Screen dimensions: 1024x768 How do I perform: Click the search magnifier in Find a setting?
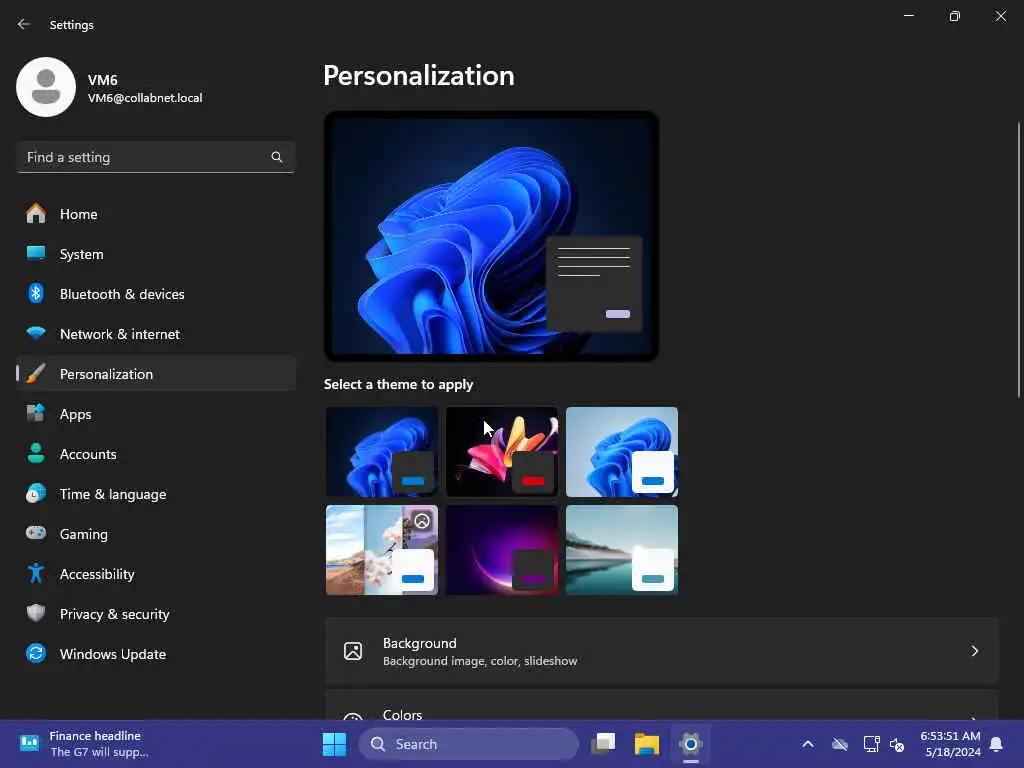(x=277, y=157)
